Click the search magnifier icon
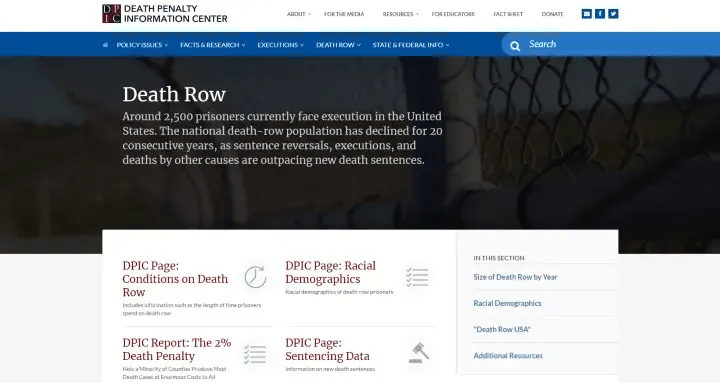720x383 pixels. coord(515,46)
